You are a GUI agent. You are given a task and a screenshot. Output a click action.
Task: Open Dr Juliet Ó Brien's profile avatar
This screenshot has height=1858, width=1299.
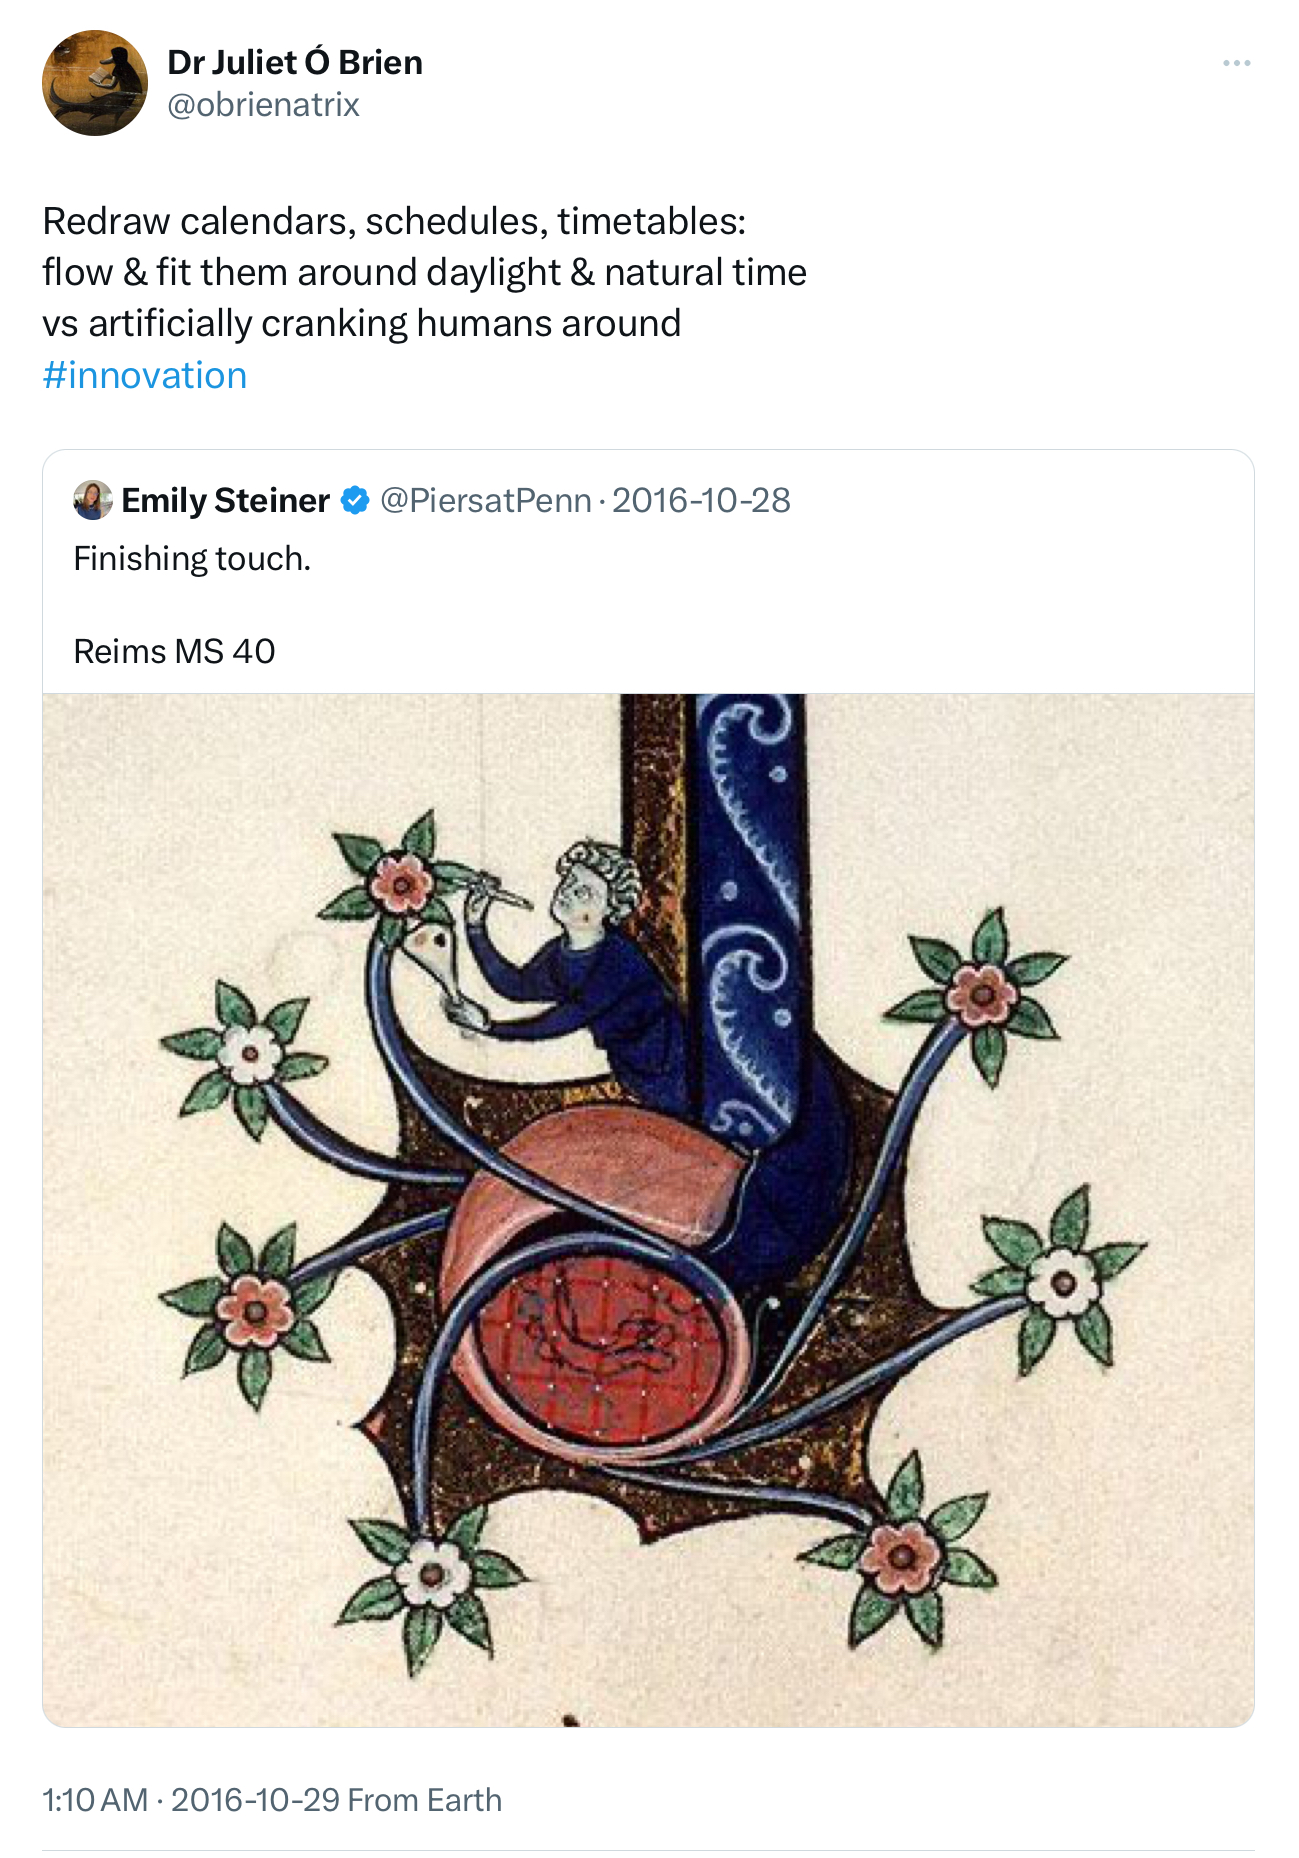click(94, 83)
